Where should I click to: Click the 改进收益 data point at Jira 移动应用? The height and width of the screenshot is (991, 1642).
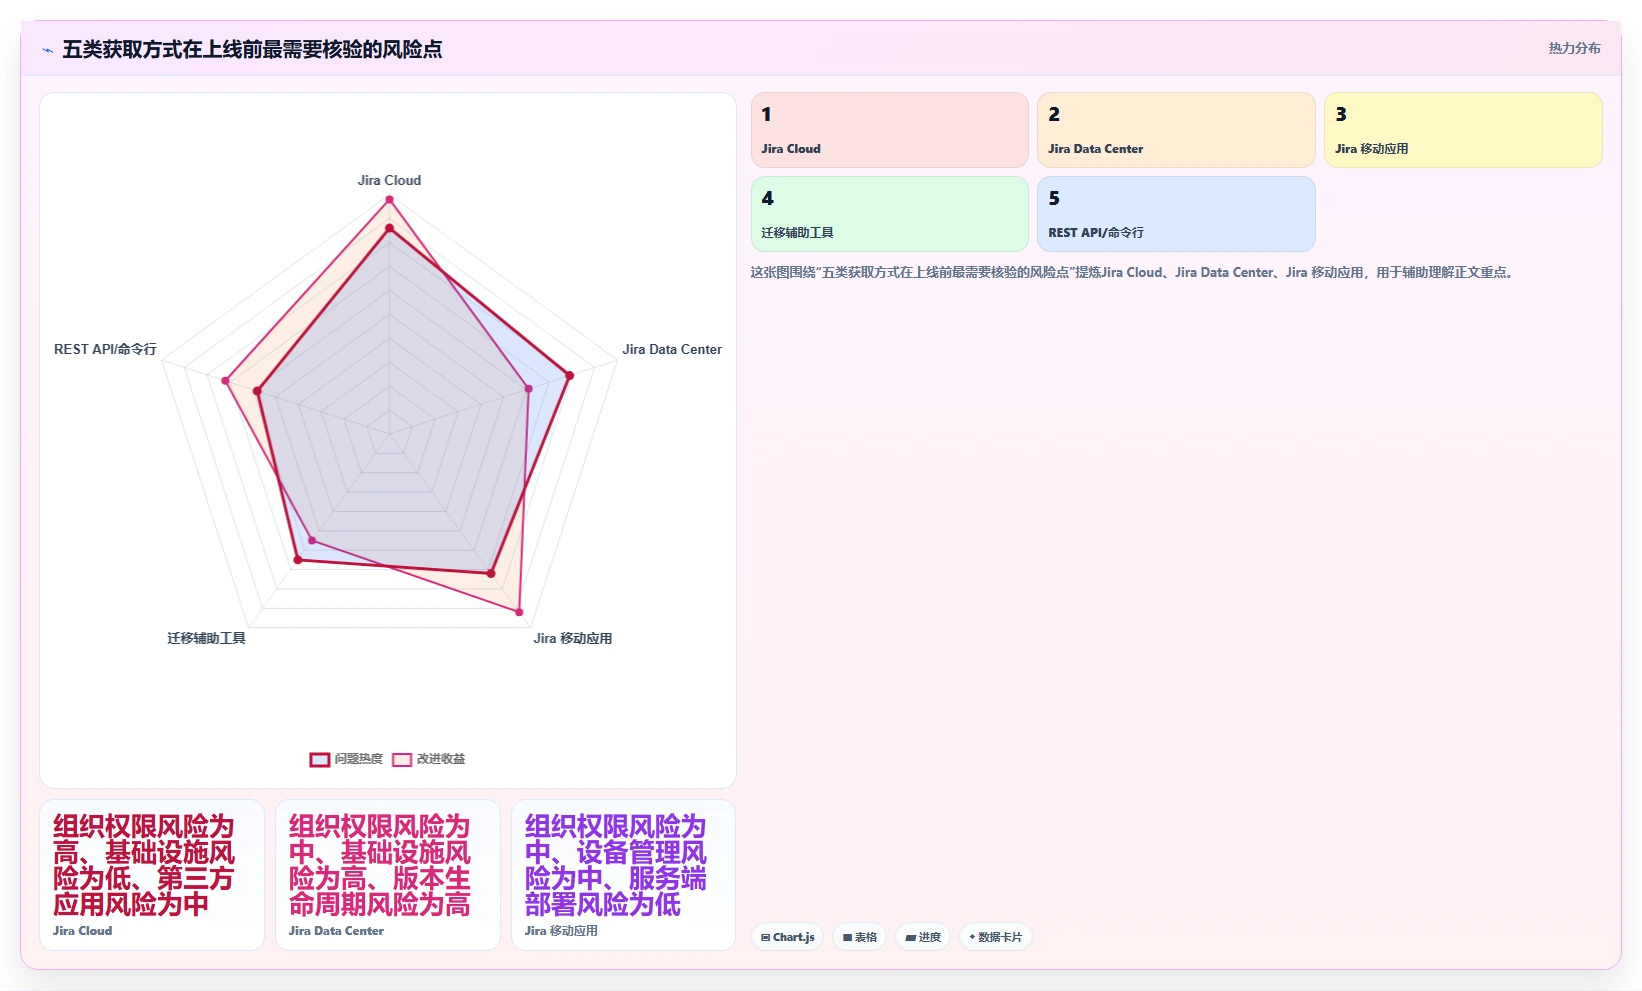[518, 612]
